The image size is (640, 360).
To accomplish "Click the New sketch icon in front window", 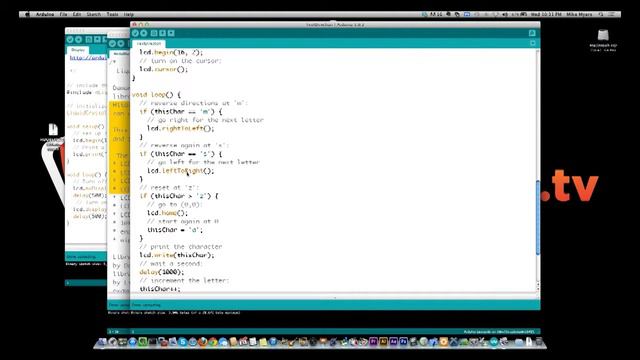I will click(x=154, y=33).
